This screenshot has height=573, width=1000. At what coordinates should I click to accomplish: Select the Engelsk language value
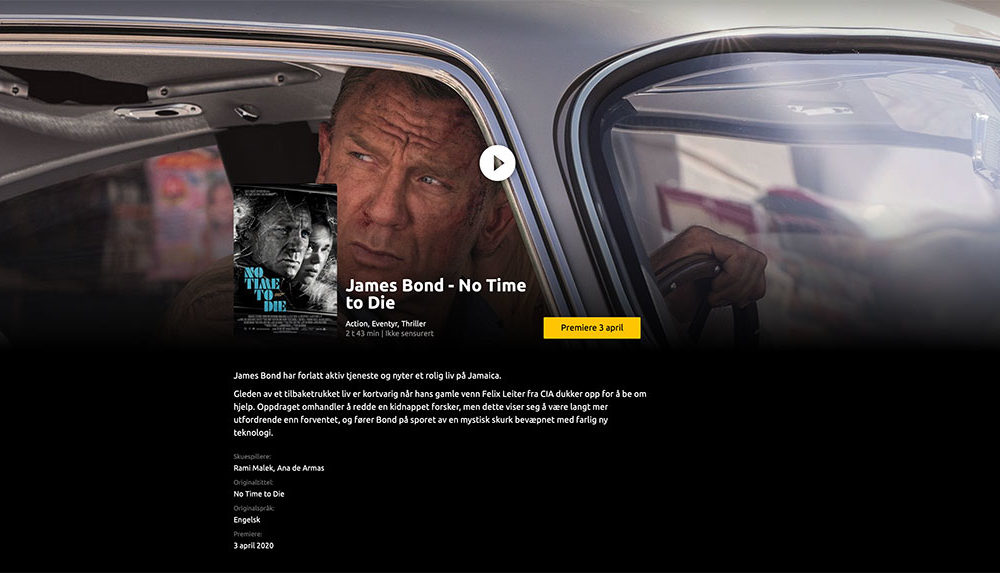coord(247,520)
